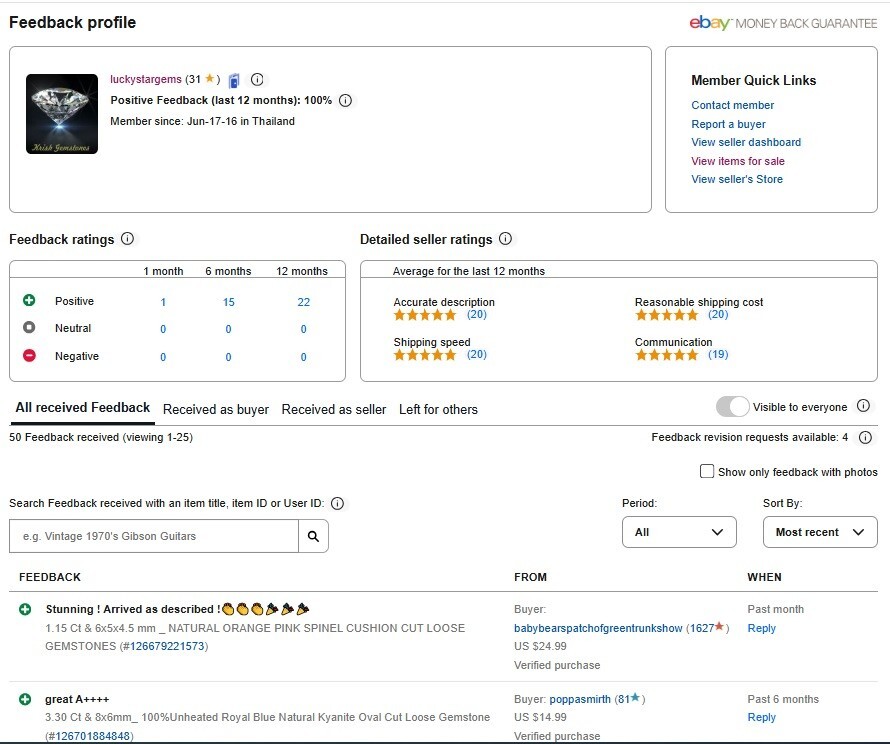Click info icon beside Feedback ratings heading

tap(127, 239)
